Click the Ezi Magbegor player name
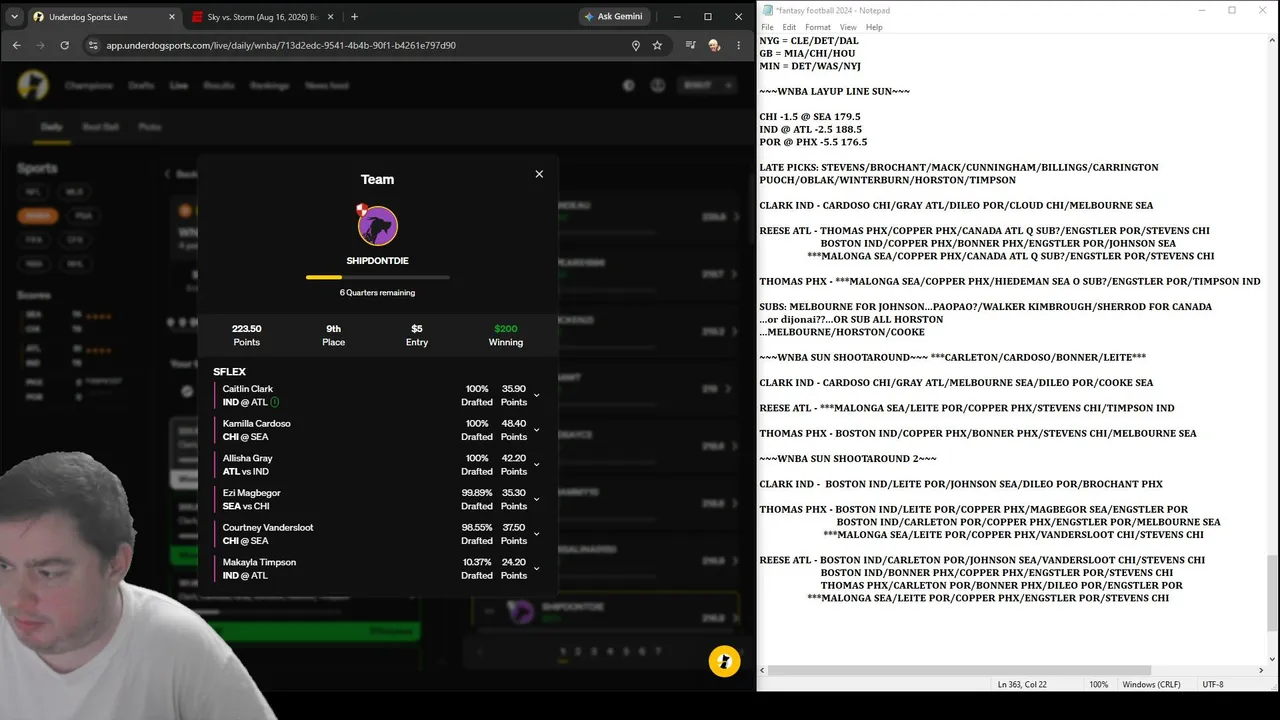 (x=252, y=493)
